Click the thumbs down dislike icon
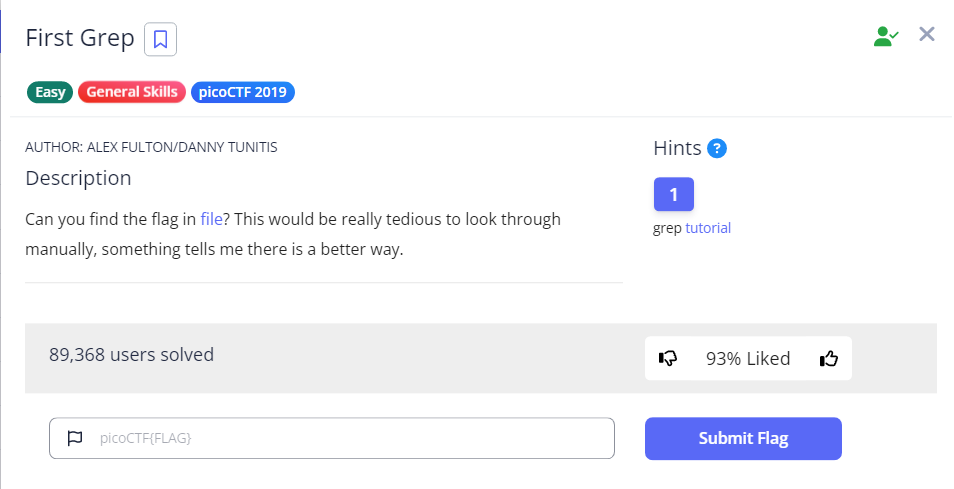Image resolution: width=954 pixels, height=489 pixels. [668, 358]
